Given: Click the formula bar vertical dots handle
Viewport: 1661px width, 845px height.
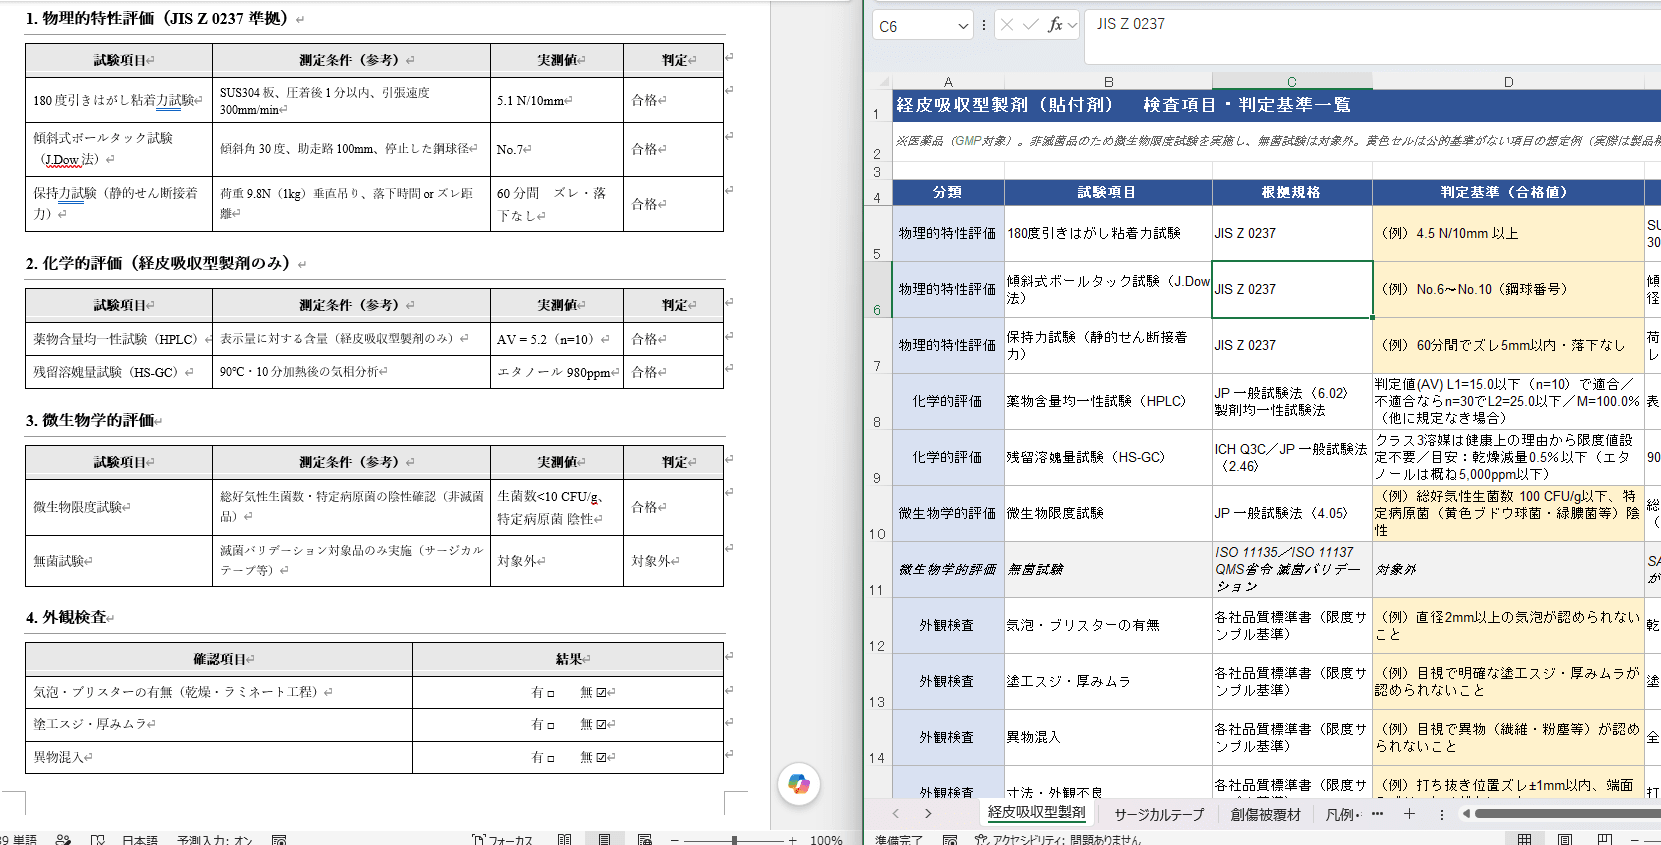Looking at the screenshot, I should tap(984, 25).
